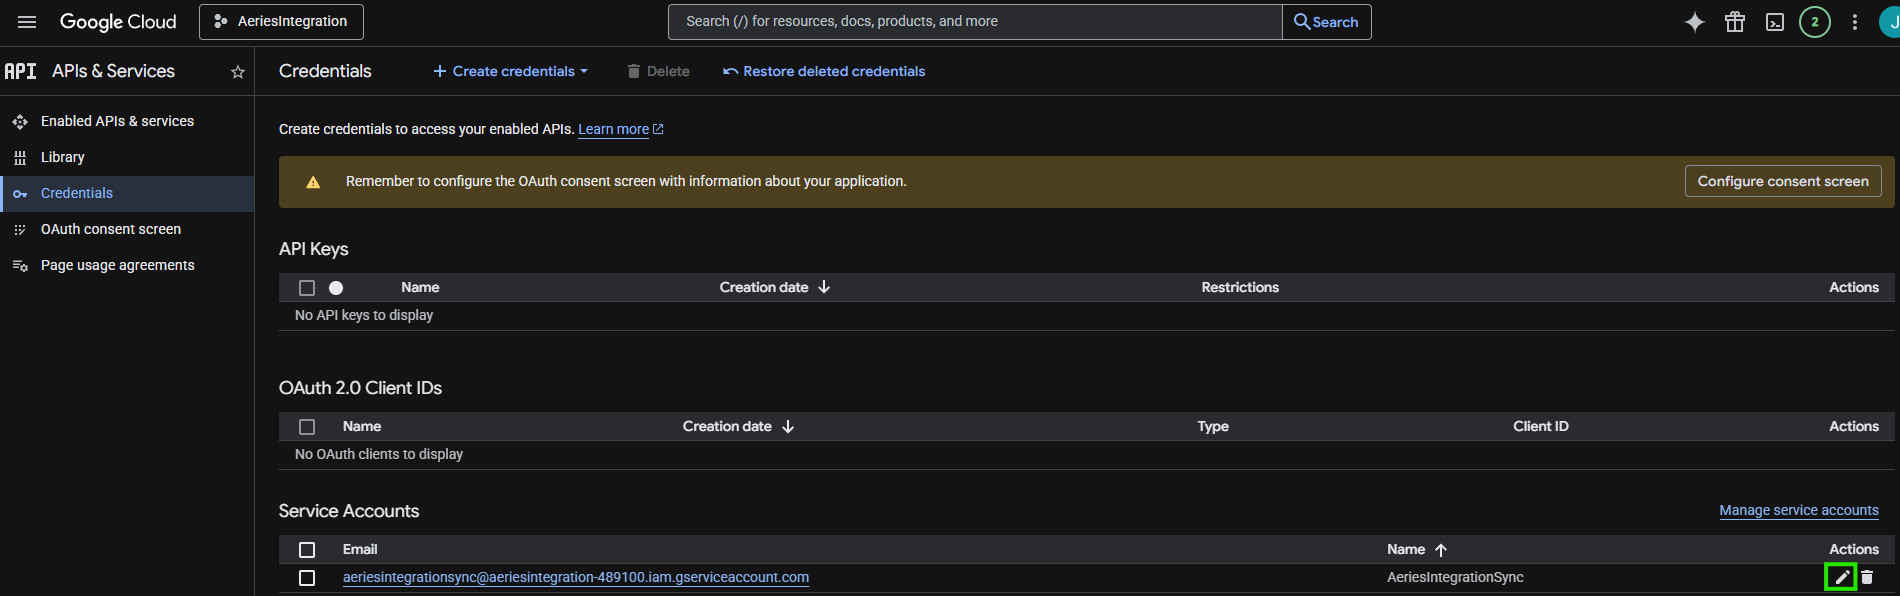Activate Cloud Shell terminal icon
This screenshot has height=596, width=1900.
1775,22
